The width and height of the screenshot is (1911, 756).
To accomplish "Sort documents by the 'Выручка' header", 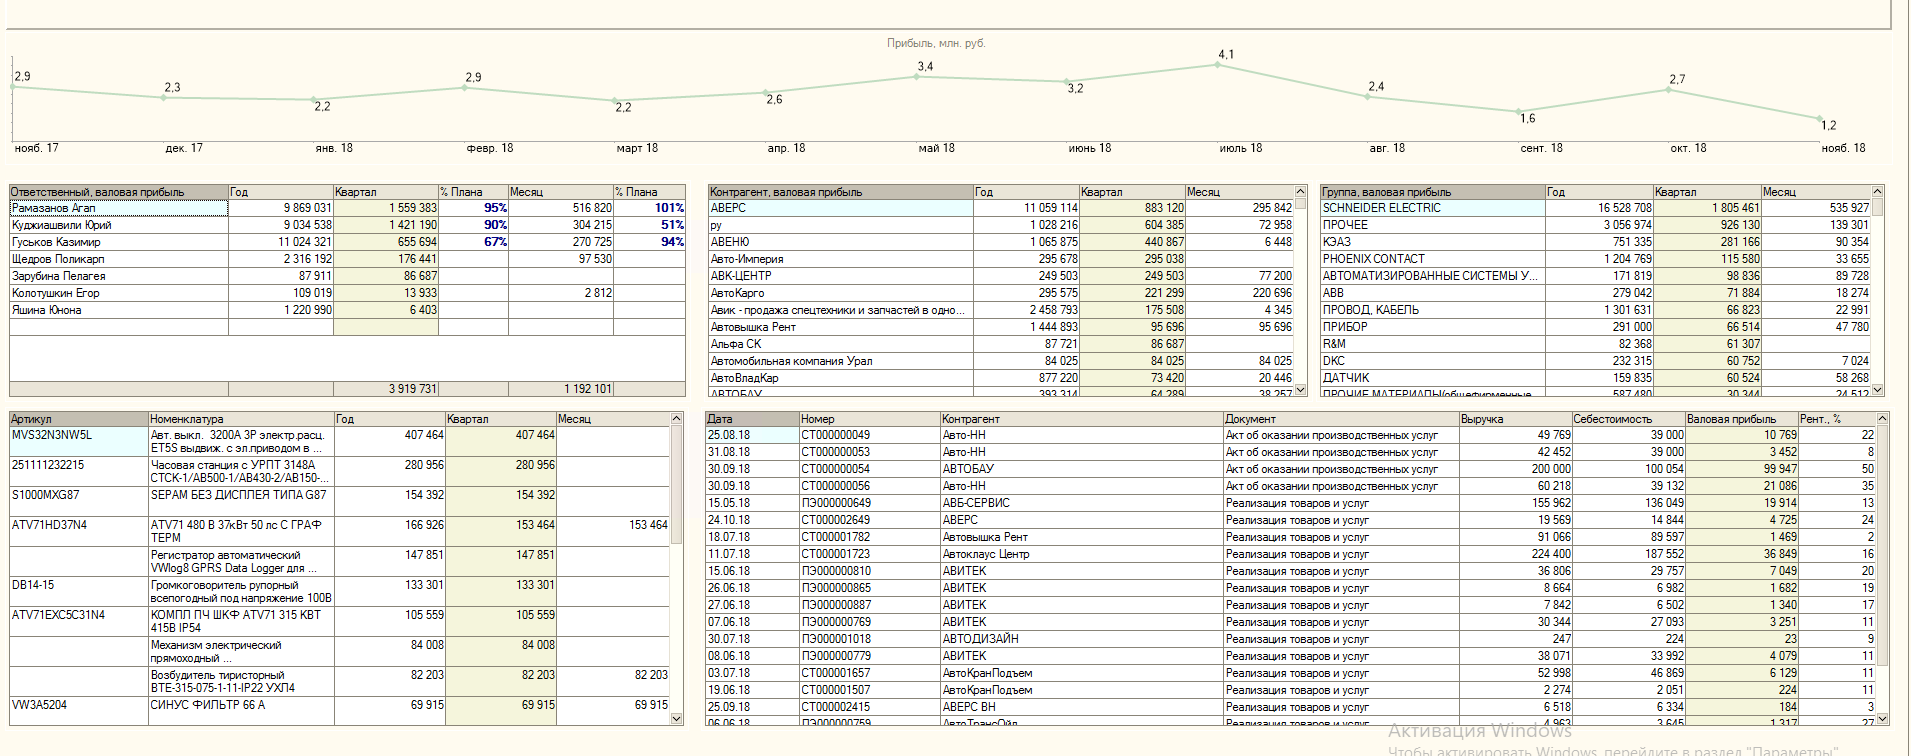I will pyautogui.click(x=1515, y=419).
